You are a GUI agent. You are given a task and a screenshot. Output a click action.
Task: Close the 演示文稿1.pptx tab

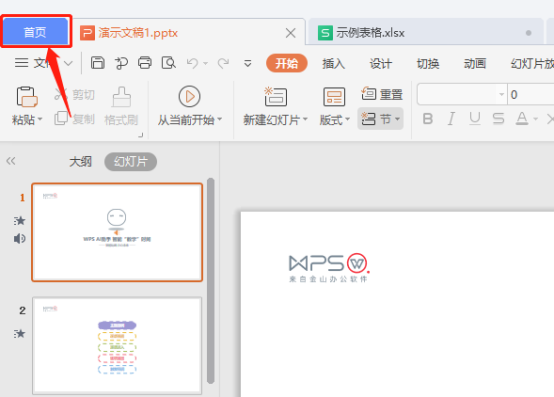290,33
